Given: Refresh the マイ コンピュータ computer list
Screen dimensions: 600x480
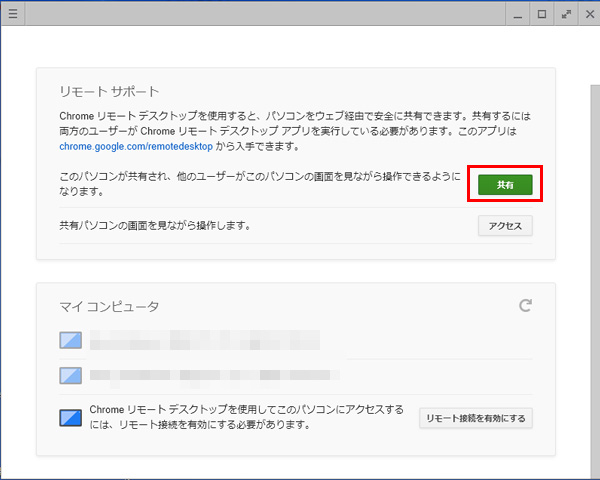Looking at the screenshot, I should 525,305.
